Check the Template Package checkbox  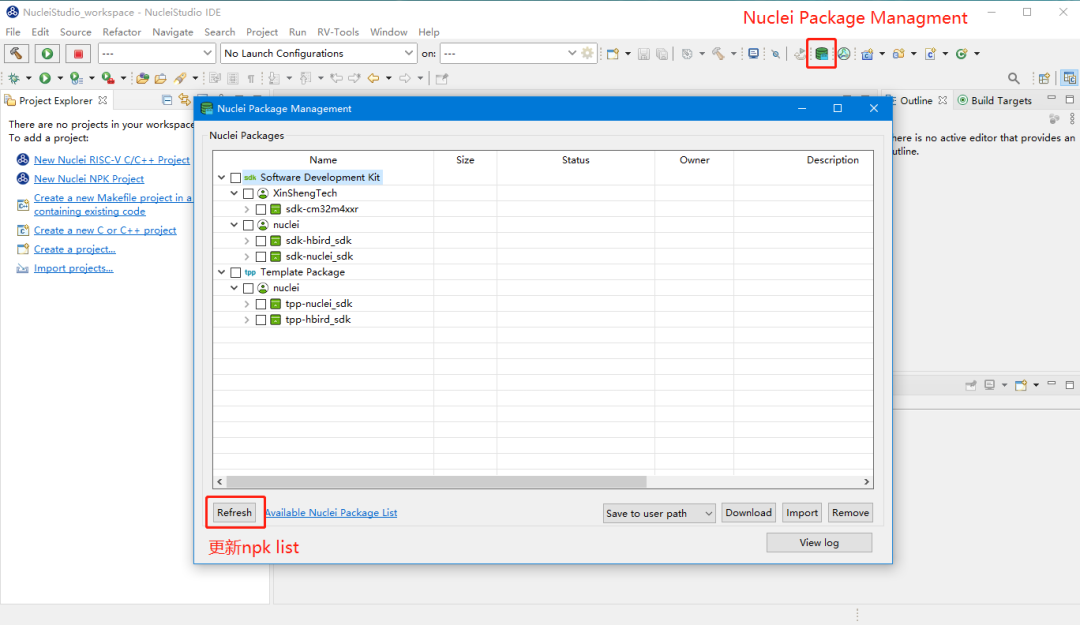[x=236, y=273]
